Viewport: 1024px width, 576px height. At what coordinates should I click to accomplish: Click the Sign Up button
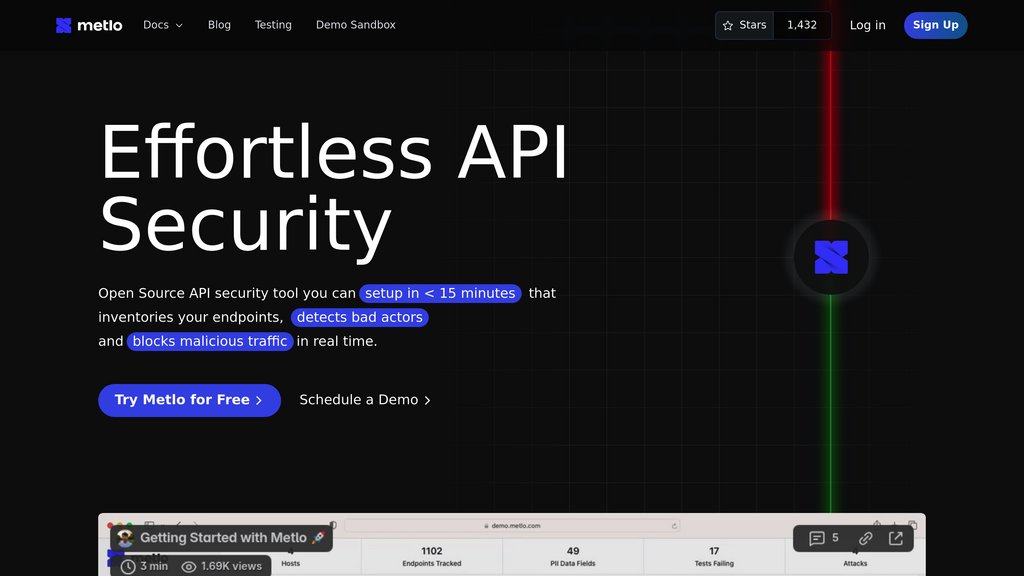coord(935,25)
